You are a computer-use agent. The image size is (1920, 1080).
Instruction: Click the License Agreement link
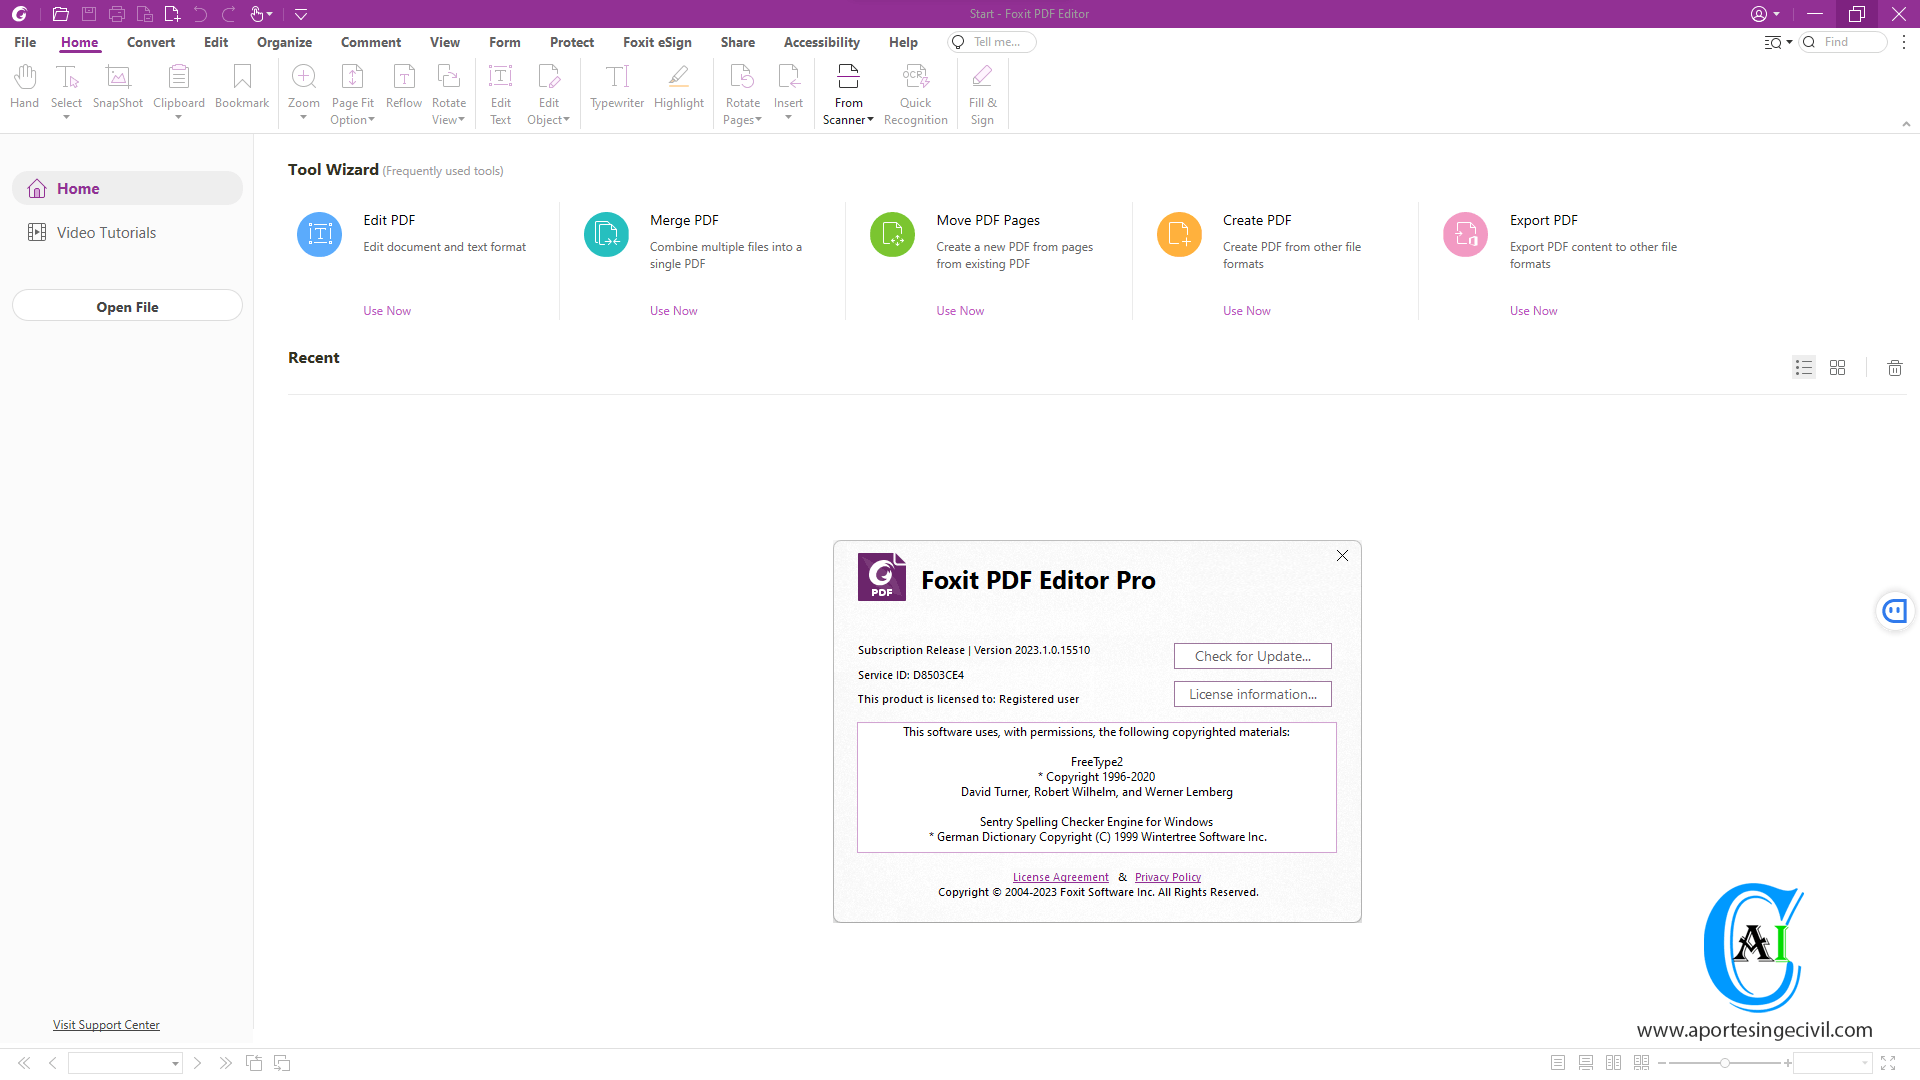(x=1060, y=876)
